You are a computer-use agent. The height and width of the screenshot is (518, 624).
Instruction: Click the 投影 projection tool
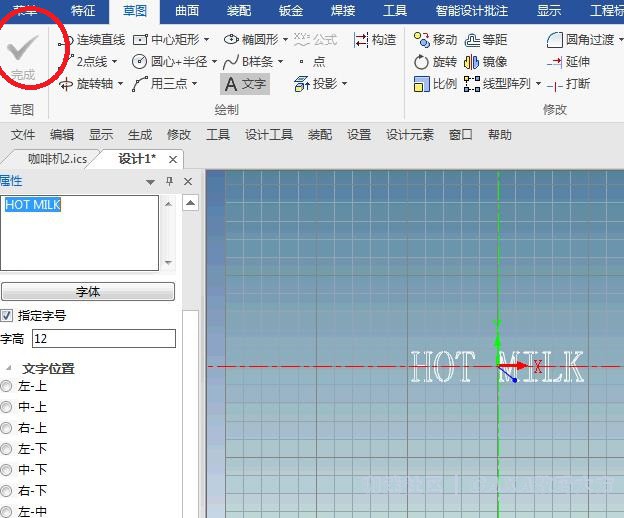point(316,84)
